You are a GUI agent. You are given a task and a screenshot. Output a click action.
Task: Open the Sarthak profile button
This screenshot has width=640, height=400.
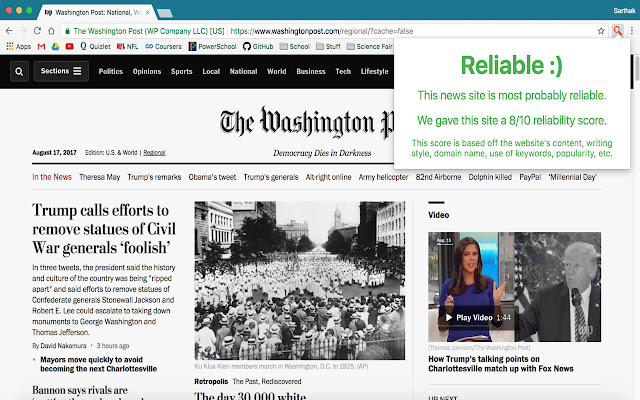(624, 11)
